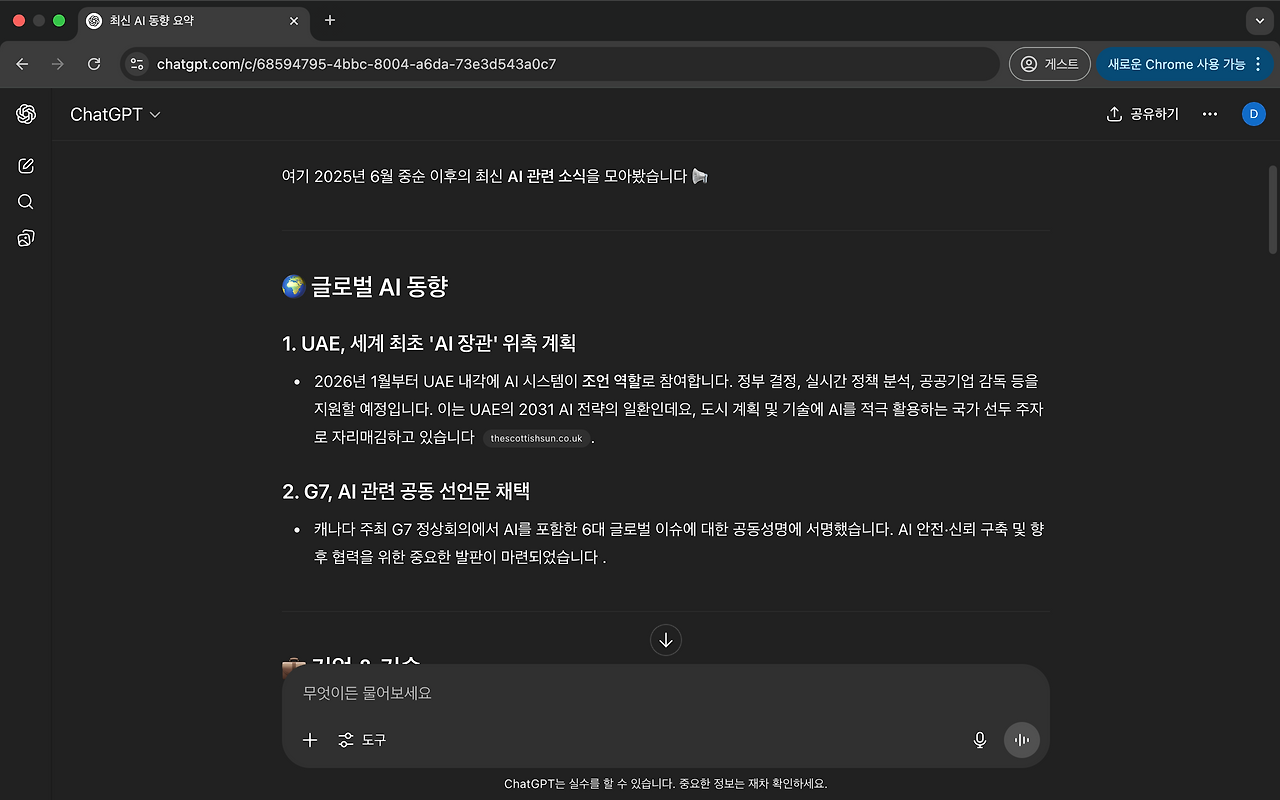Open site permissions from the address bar icon
Screen dimensions: 1280x800
pyautogui.click(x=136, y=63)
